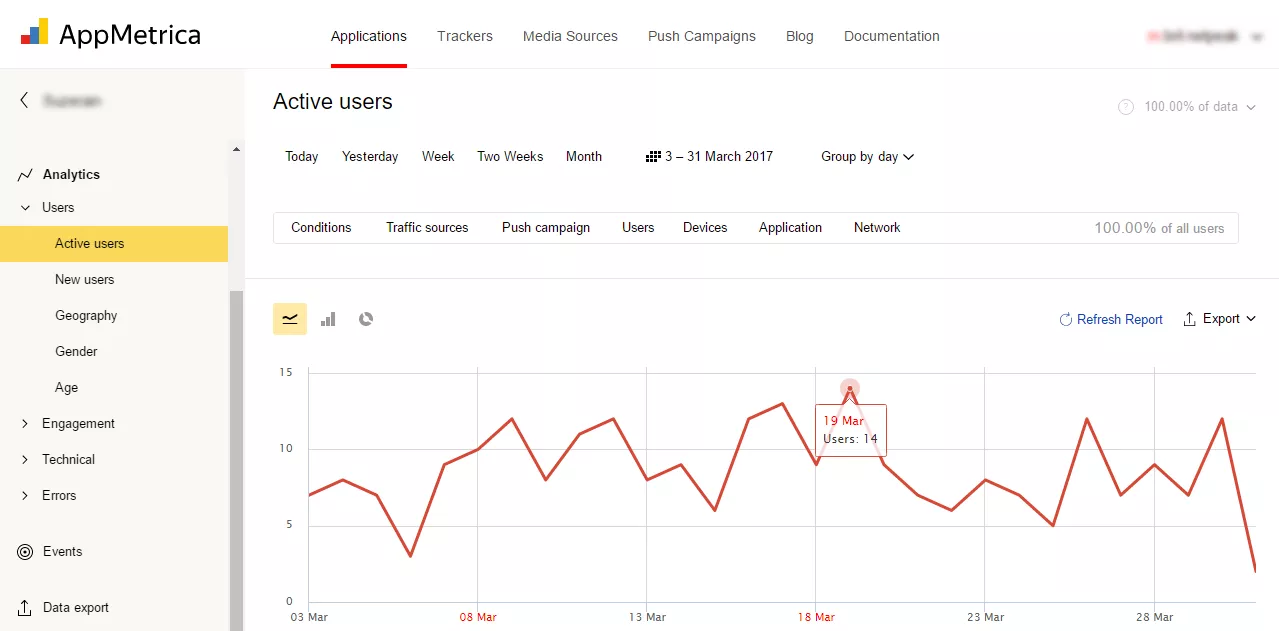The height and width of the screenshot is (631, 1279).
Task: Click the help question mark icon
Action: tap(1126, 107)
